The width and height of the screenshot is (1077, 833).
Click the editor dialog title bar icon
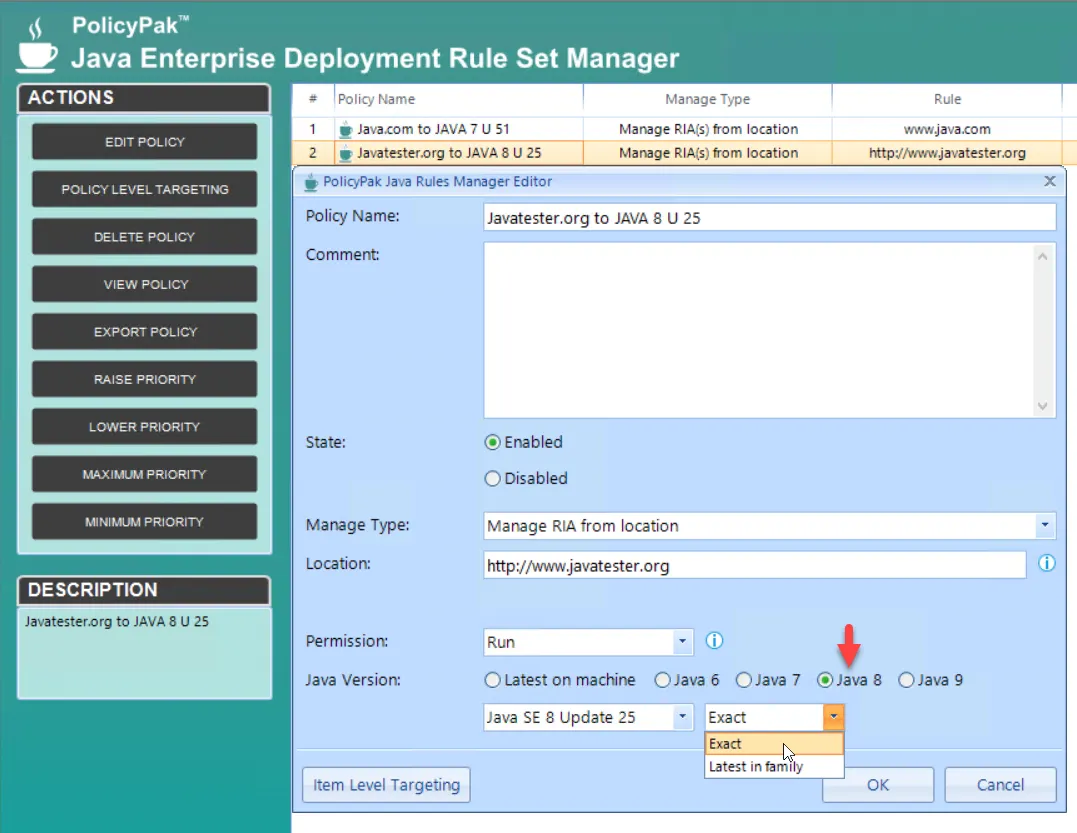(311, 182)
